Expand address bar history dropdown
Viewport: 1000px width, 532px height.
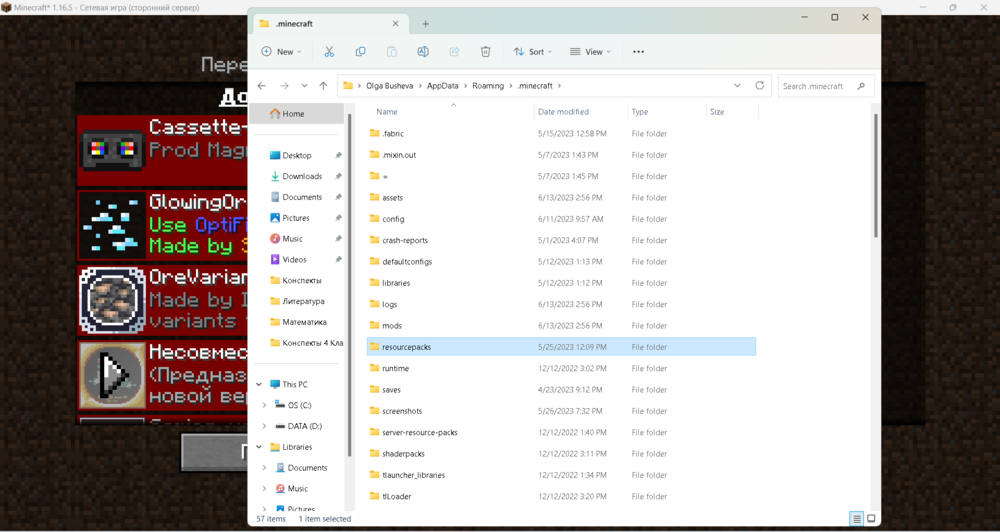[x=737, y=85]
